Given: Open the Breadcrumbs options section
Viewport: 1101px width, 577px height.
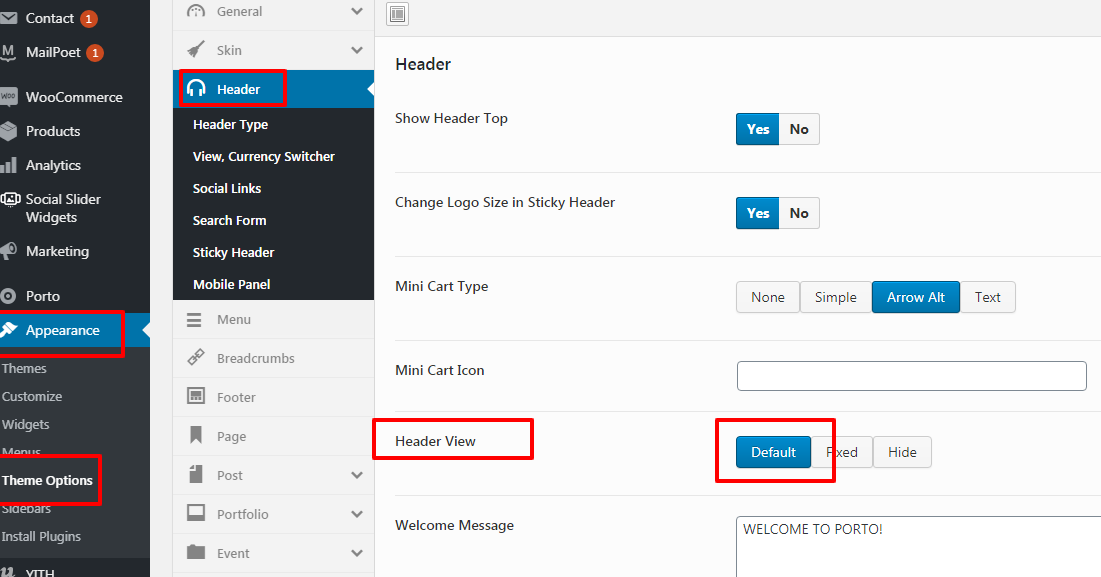Looking at the screenshot, I should tap(273, 358).
